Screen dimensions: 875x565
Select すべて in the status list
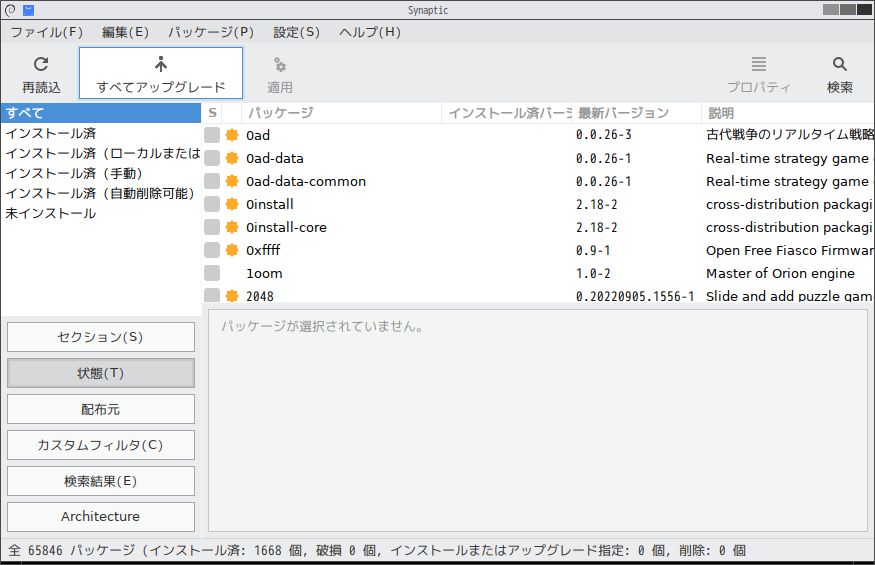101,113
